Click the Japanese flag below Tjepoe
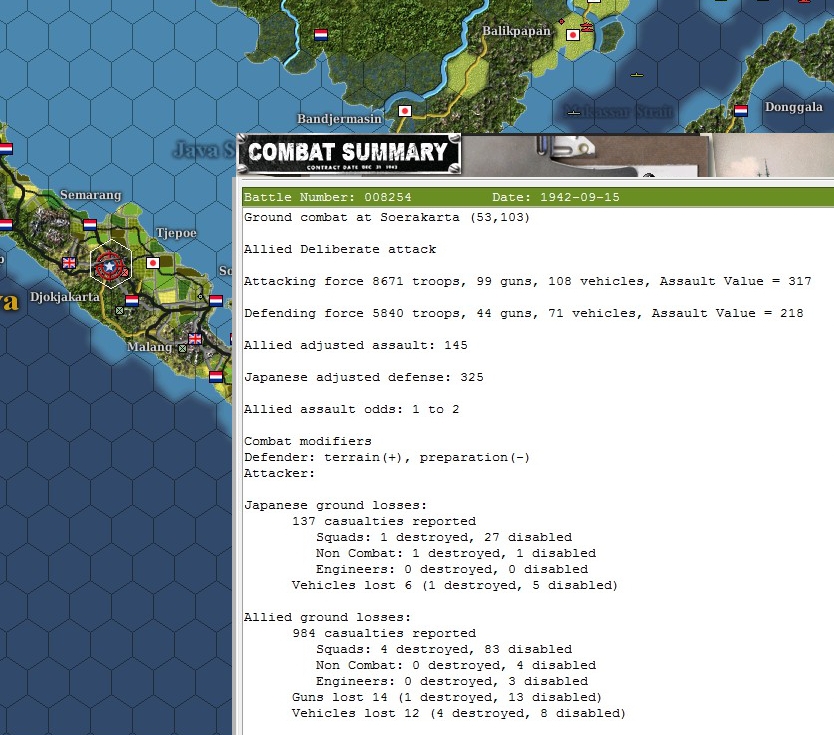The height and width of the screenshot is (735, 834). [153, 263]
